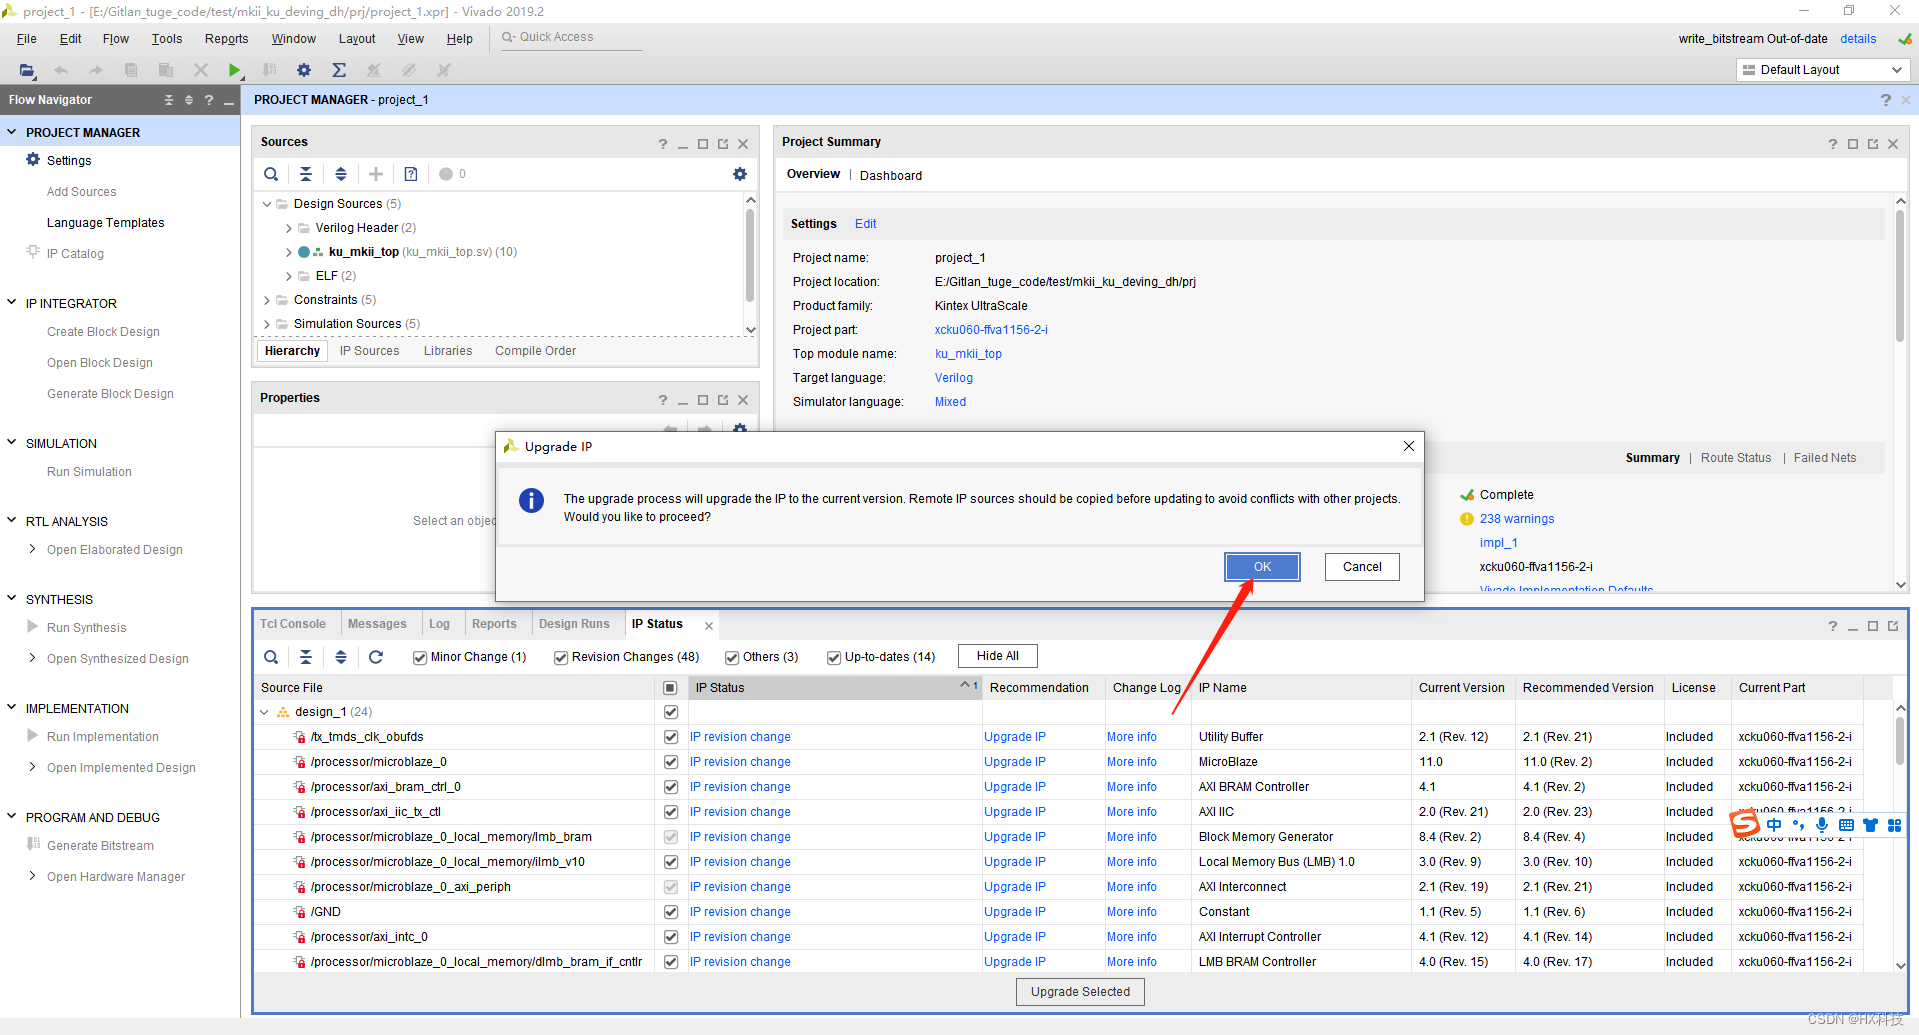Search in the Sources panel
1919x1035 pixels.
click(271, 174)
